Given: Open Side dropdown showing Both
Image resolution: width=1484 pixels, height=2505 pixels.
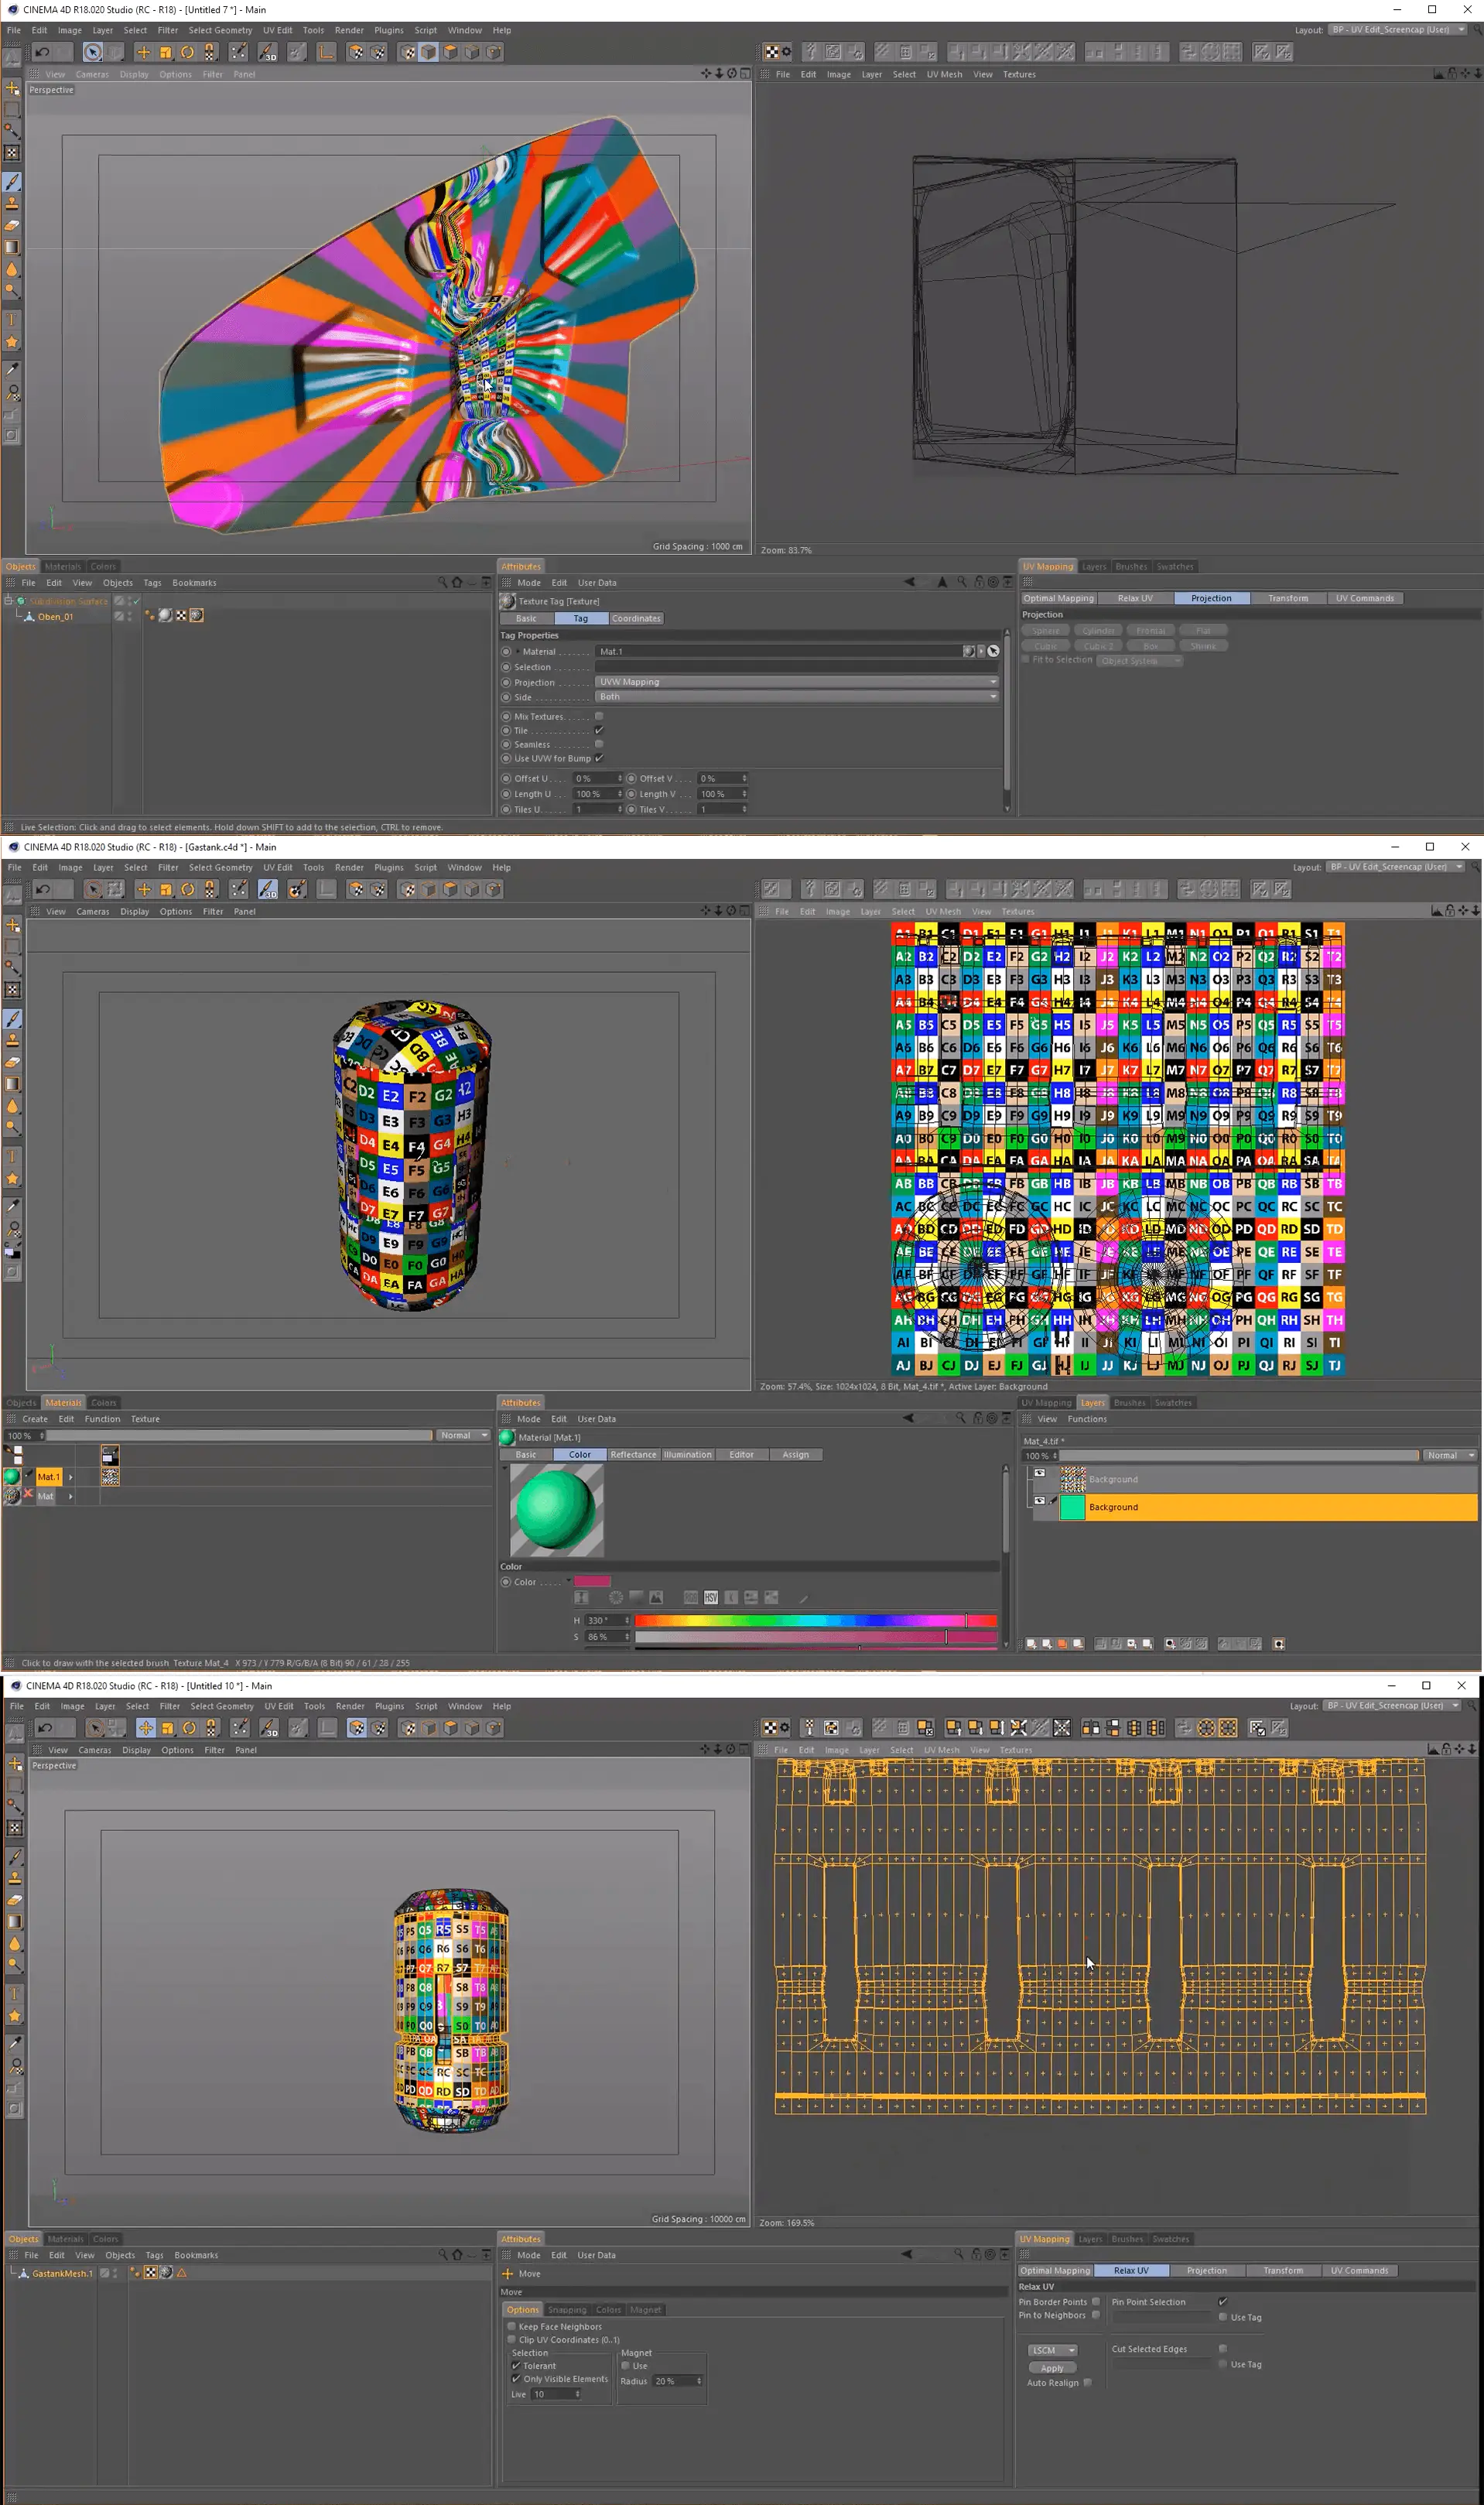Looking at the screenshot, I should [797, 696].
